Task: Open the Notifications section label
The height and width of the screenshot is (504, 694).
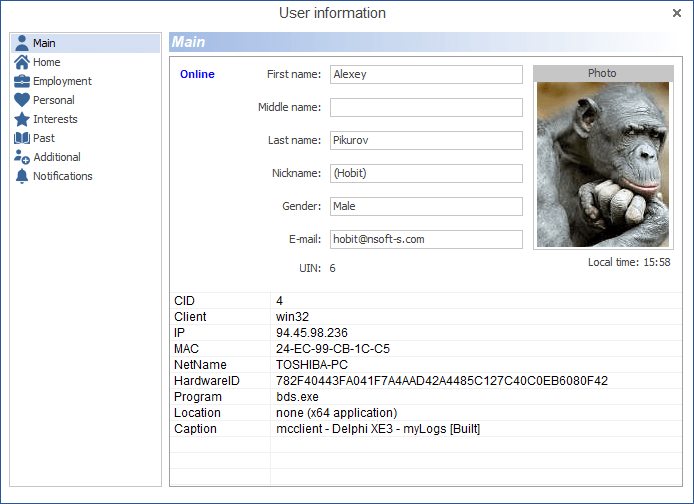Action: coord(63,176)
